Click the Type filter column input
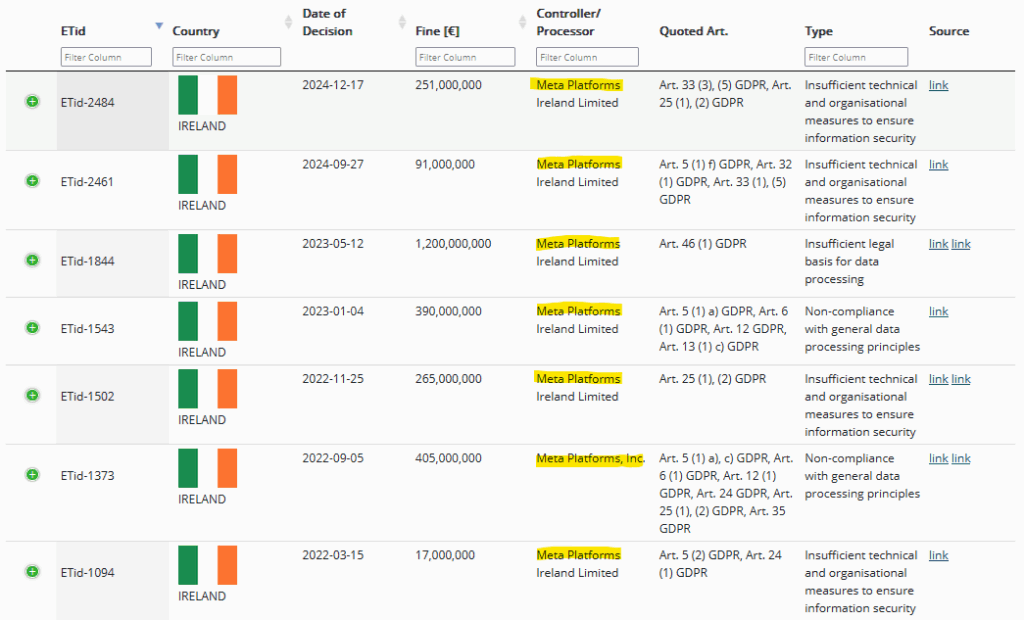This screenshot has width=1024, height=620. (x=856, y=57)
